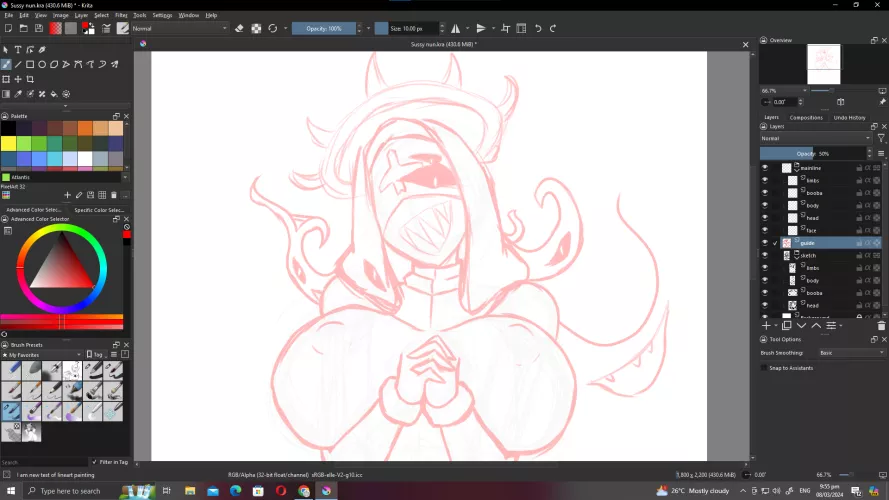889x500 pixels.
Task: Open the File menu
Action: coord(9,15)
